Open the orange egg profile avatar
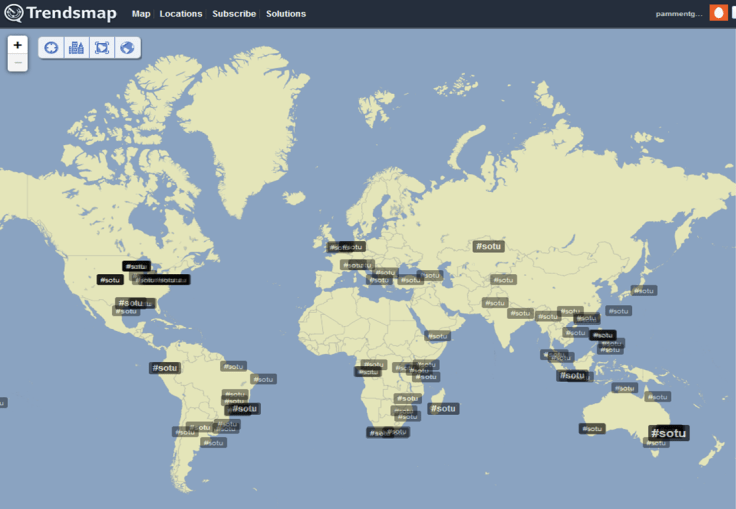Viewport: 736px width, 509px height. (718, 13)
